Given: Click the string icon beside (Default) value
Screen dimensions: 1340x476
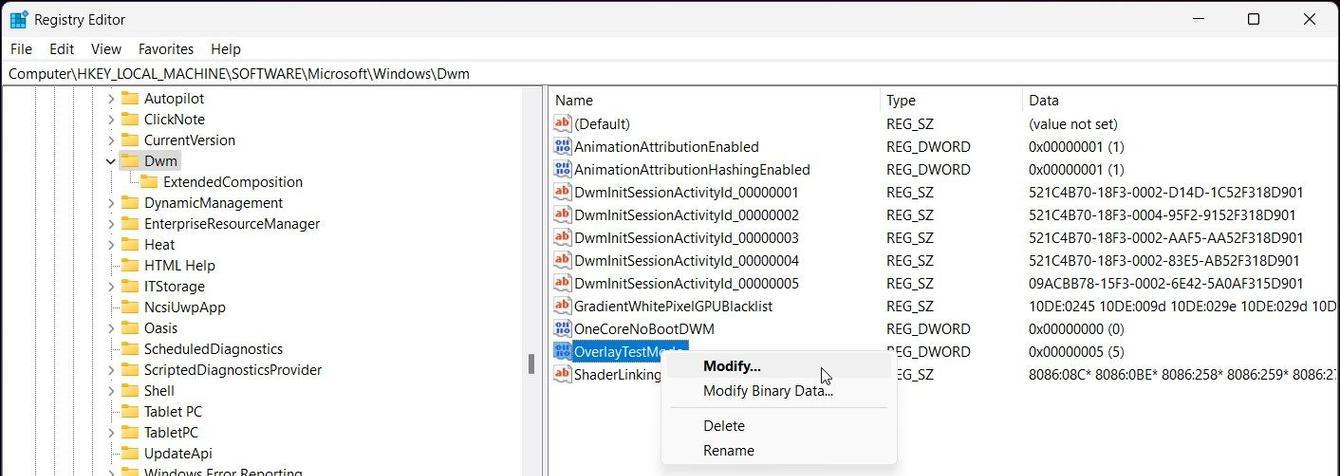Looking at the screenshot, I should click(562, 124).
